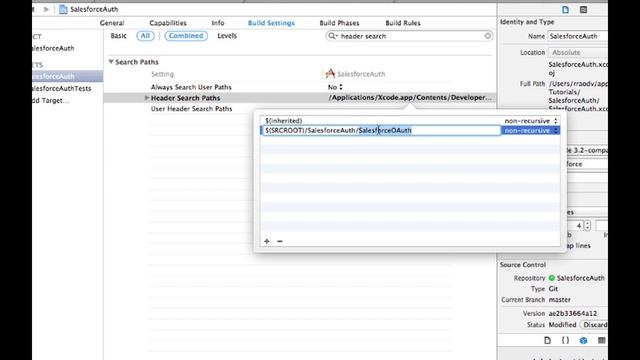The width and height of the screenshot is (640, 360).
Task: Open search options magnifier menu
Action: click(x=333, y=36)
